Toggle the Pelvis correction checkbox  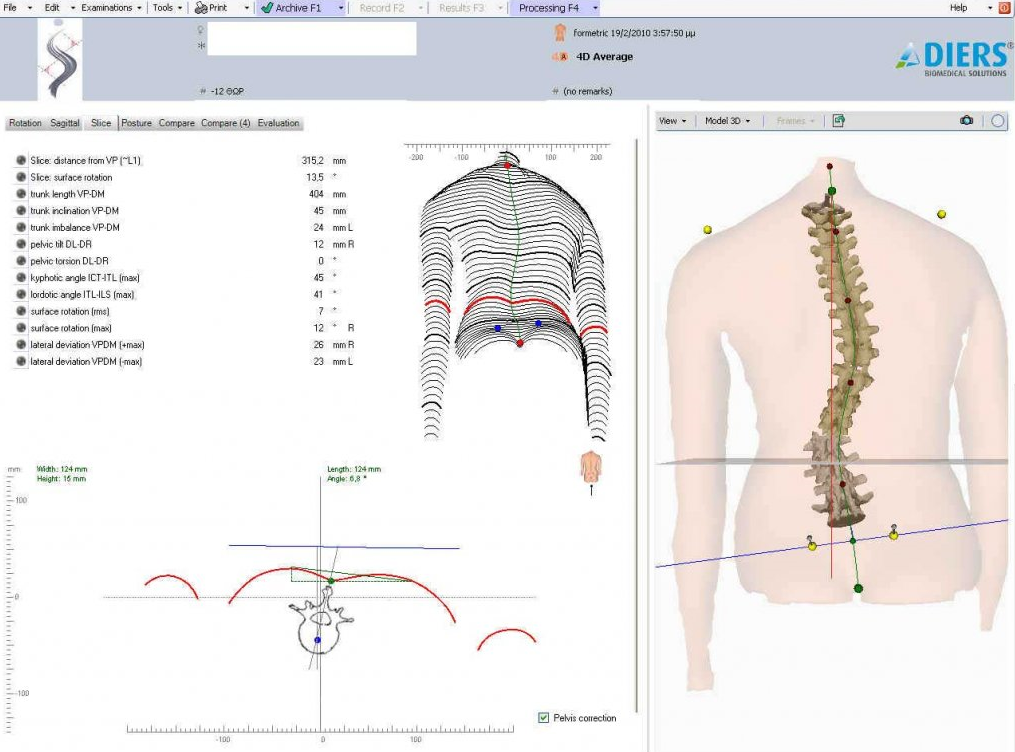click(x=543, y=718)
